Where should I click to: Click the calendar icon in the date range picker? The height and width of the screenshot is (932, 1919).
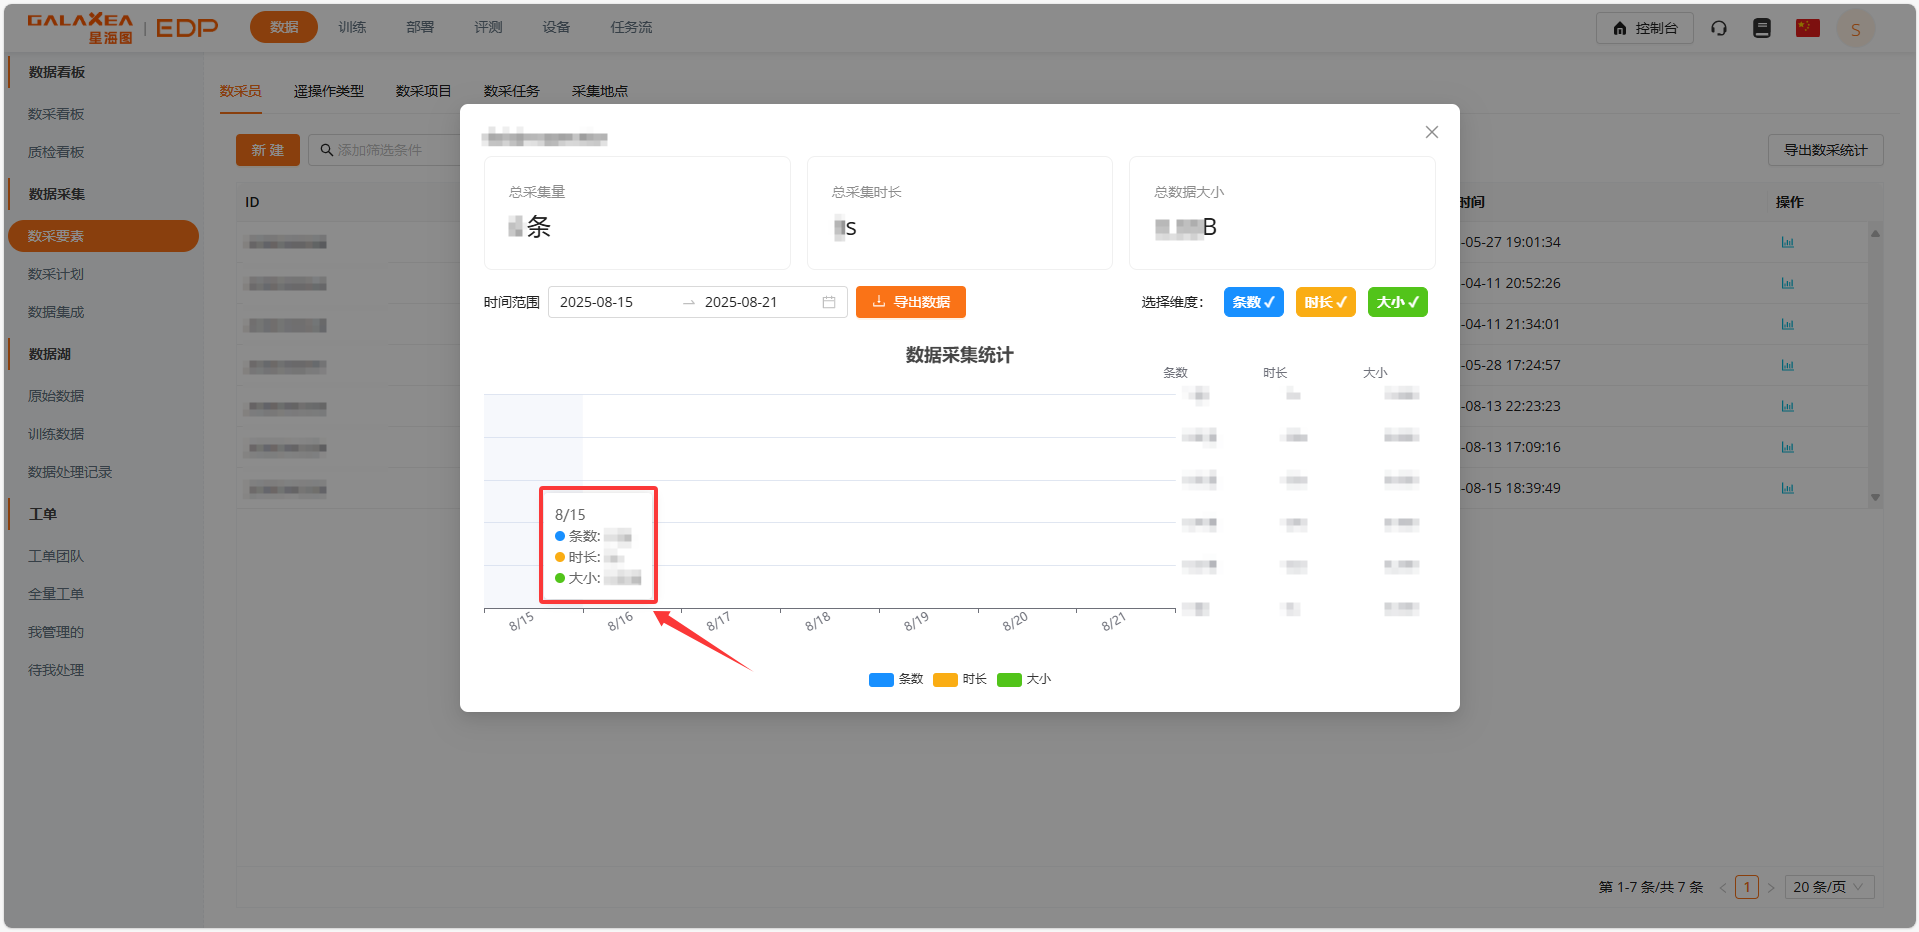(x=828, y=301)
